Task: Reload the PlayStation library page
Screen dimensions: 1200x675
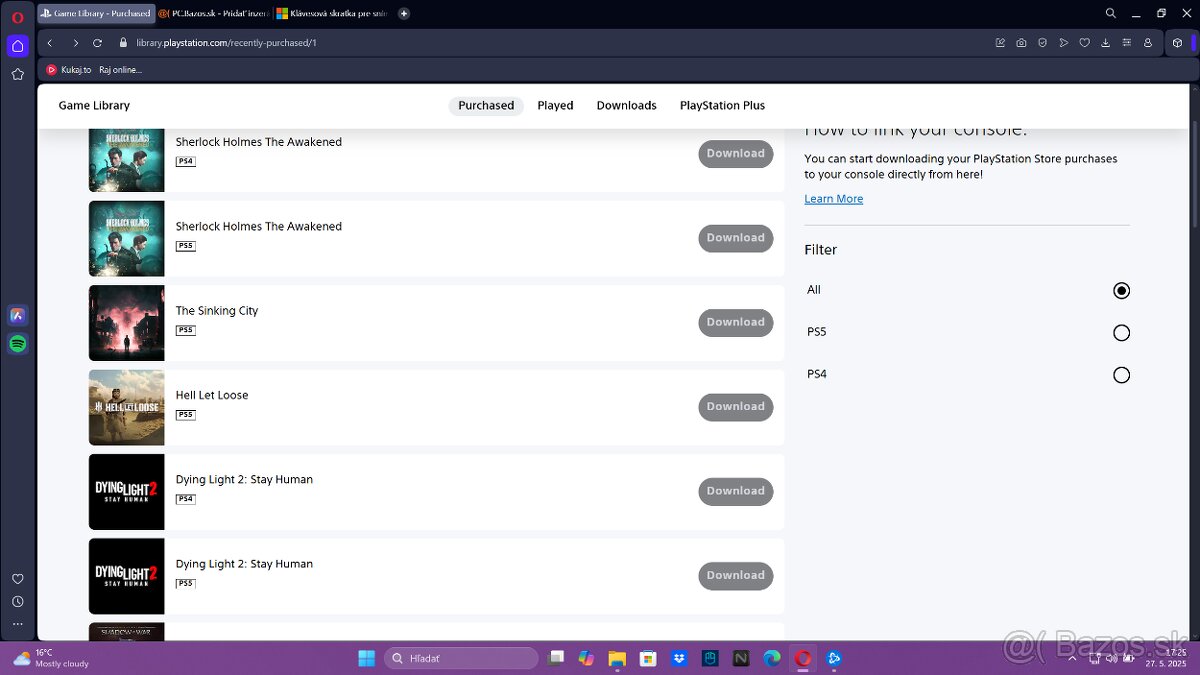Action: coord(97,43)
